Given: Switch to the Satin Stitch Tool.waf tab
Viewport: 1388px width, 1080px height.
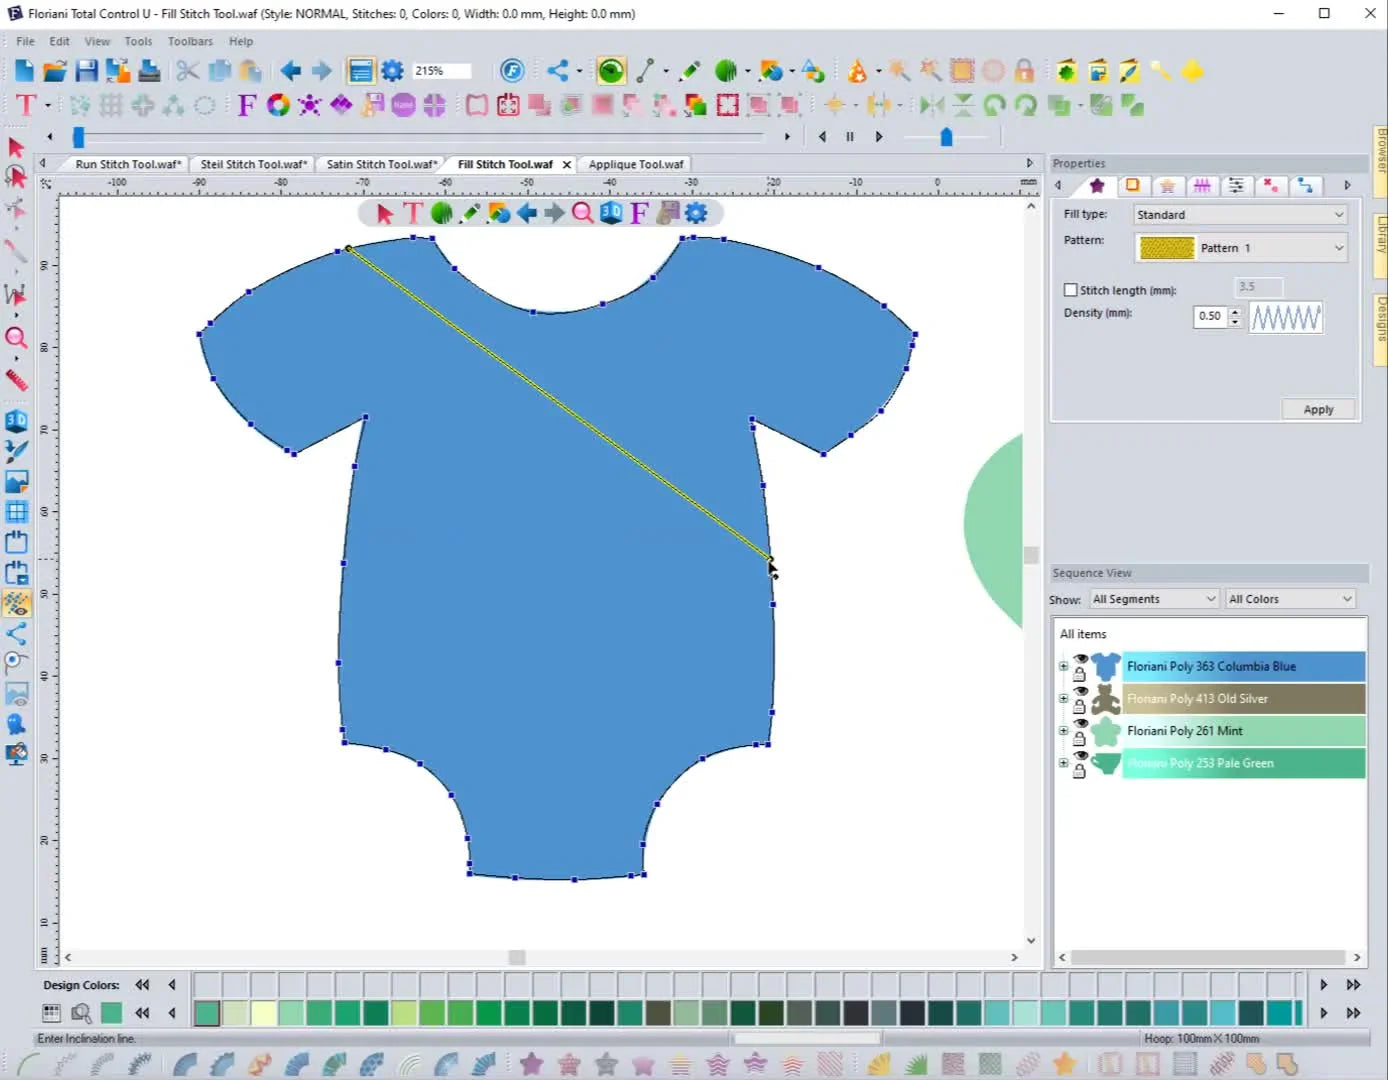Looking at the screenshot, I should point(381,163).
